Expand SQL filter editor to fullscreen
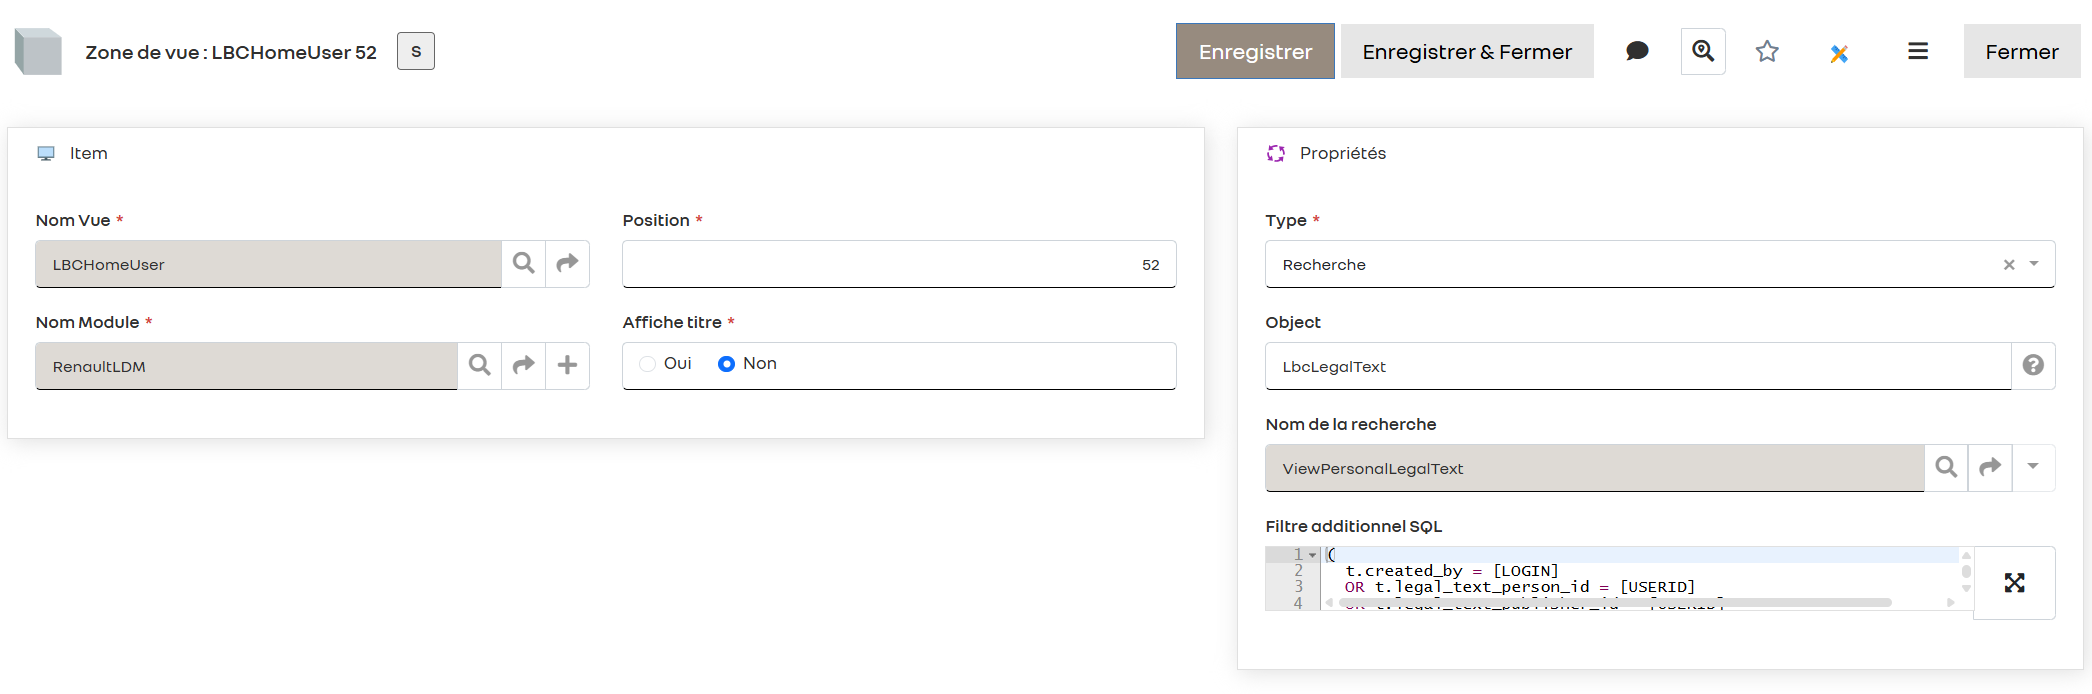The image size is (2092, 694). pyautogui.click(x=2014, y=583)
